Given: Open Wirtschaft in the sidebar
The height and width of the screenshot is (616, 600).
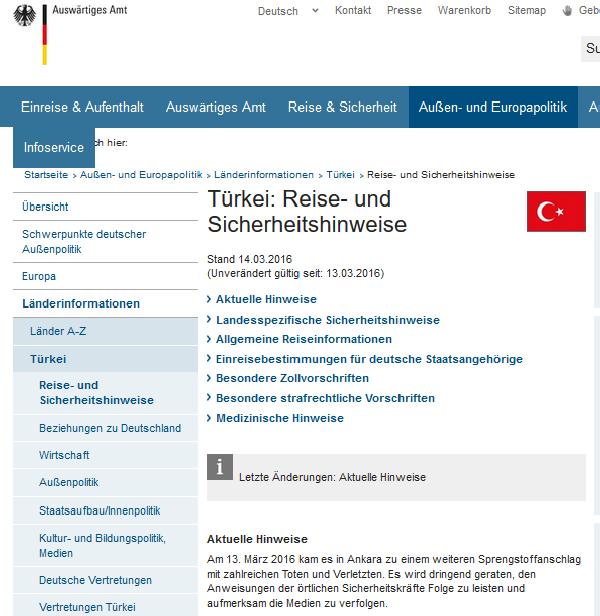Looking at the screenshot, I should tap(105, 455).
